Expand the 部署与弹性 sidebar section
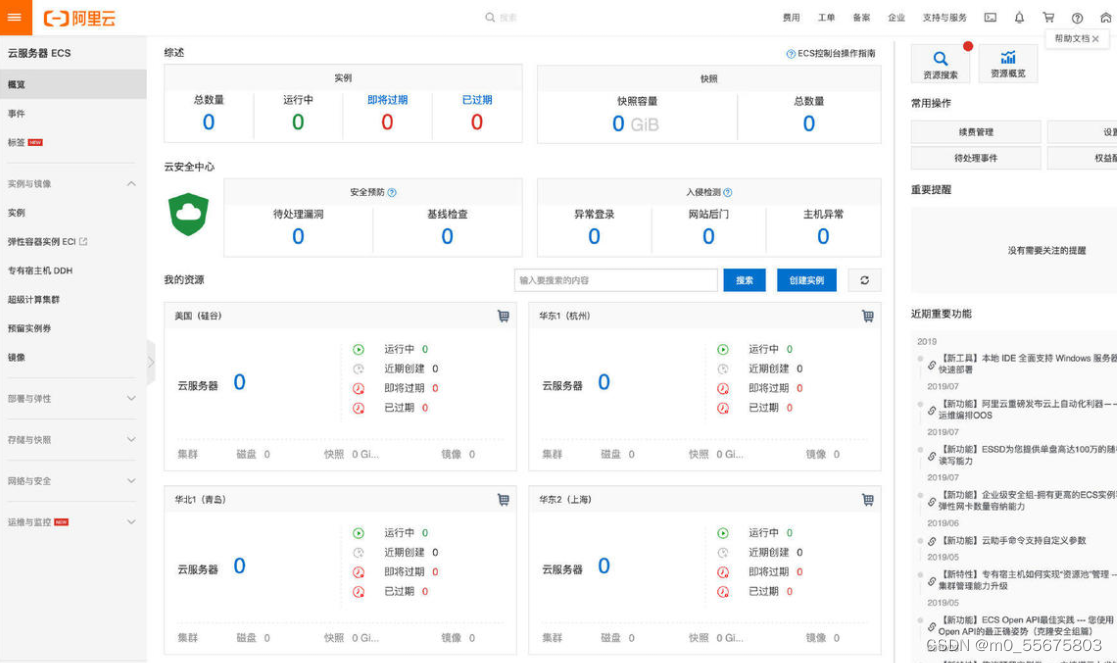This screenshot has height=663, width=1117. (131, 398)
